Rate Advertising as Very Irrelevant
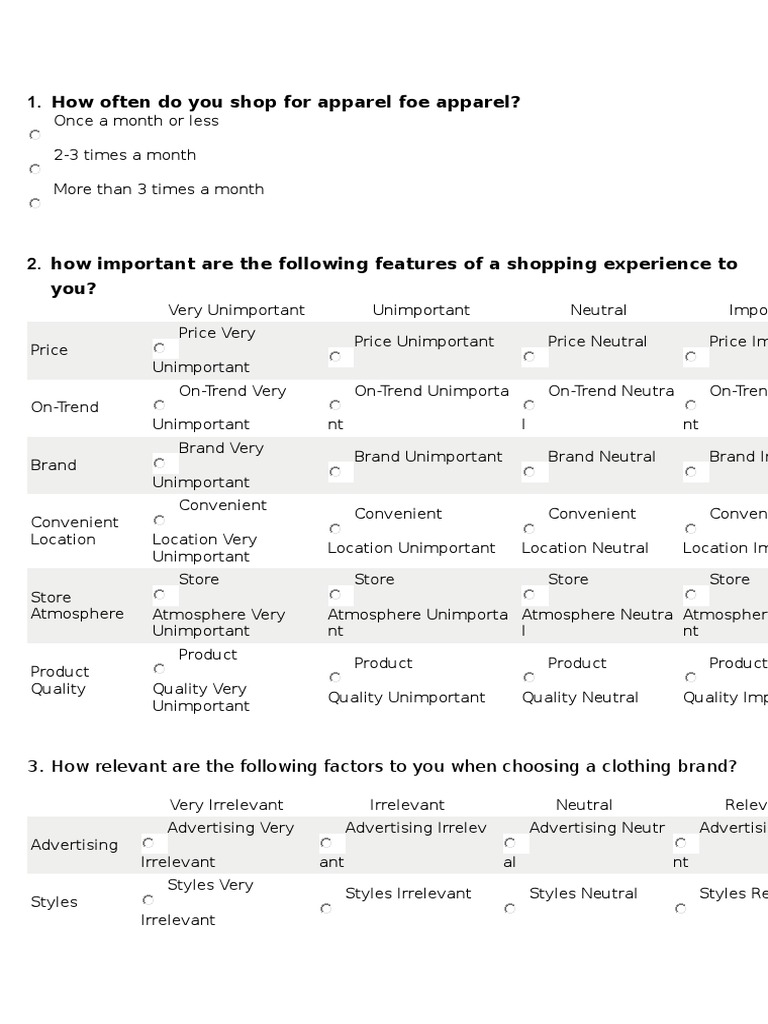 click(148, 843)
